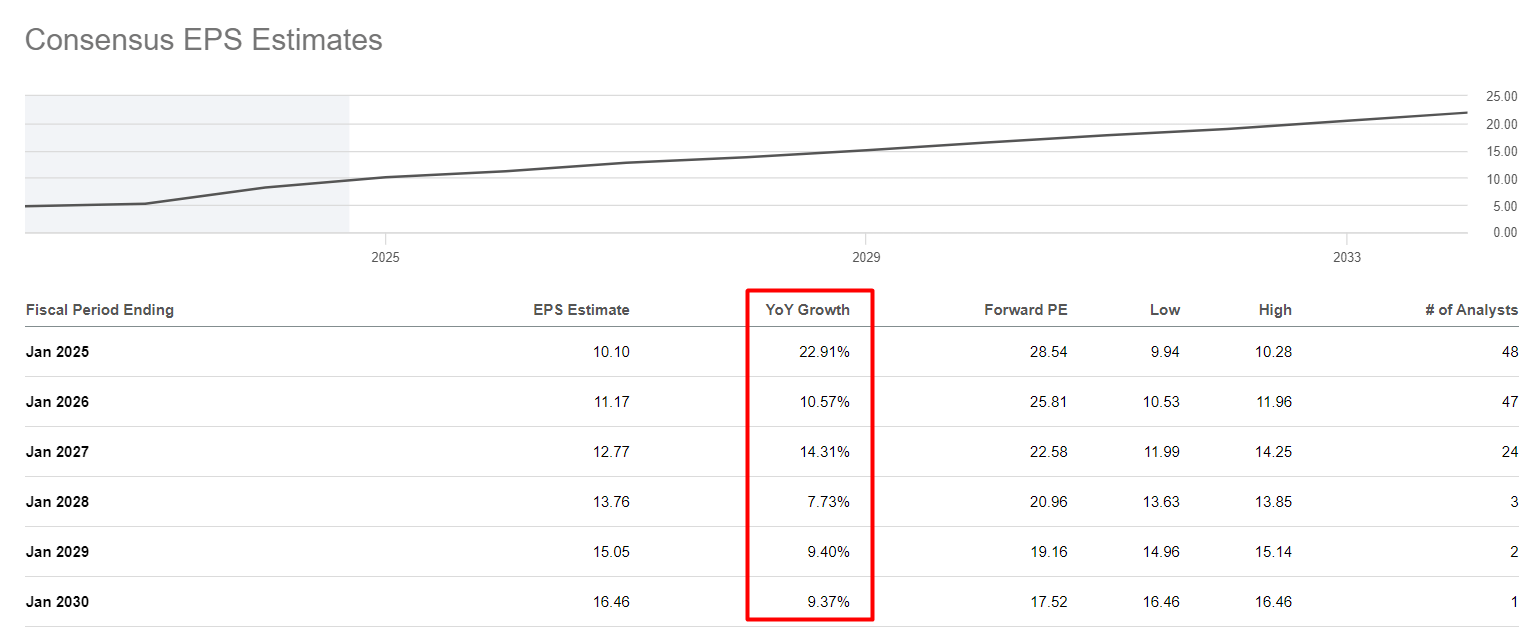Click the Consensus EPS Estimates heading
Viewport: 1539px width, 630px height.
(x=203, y=40)
